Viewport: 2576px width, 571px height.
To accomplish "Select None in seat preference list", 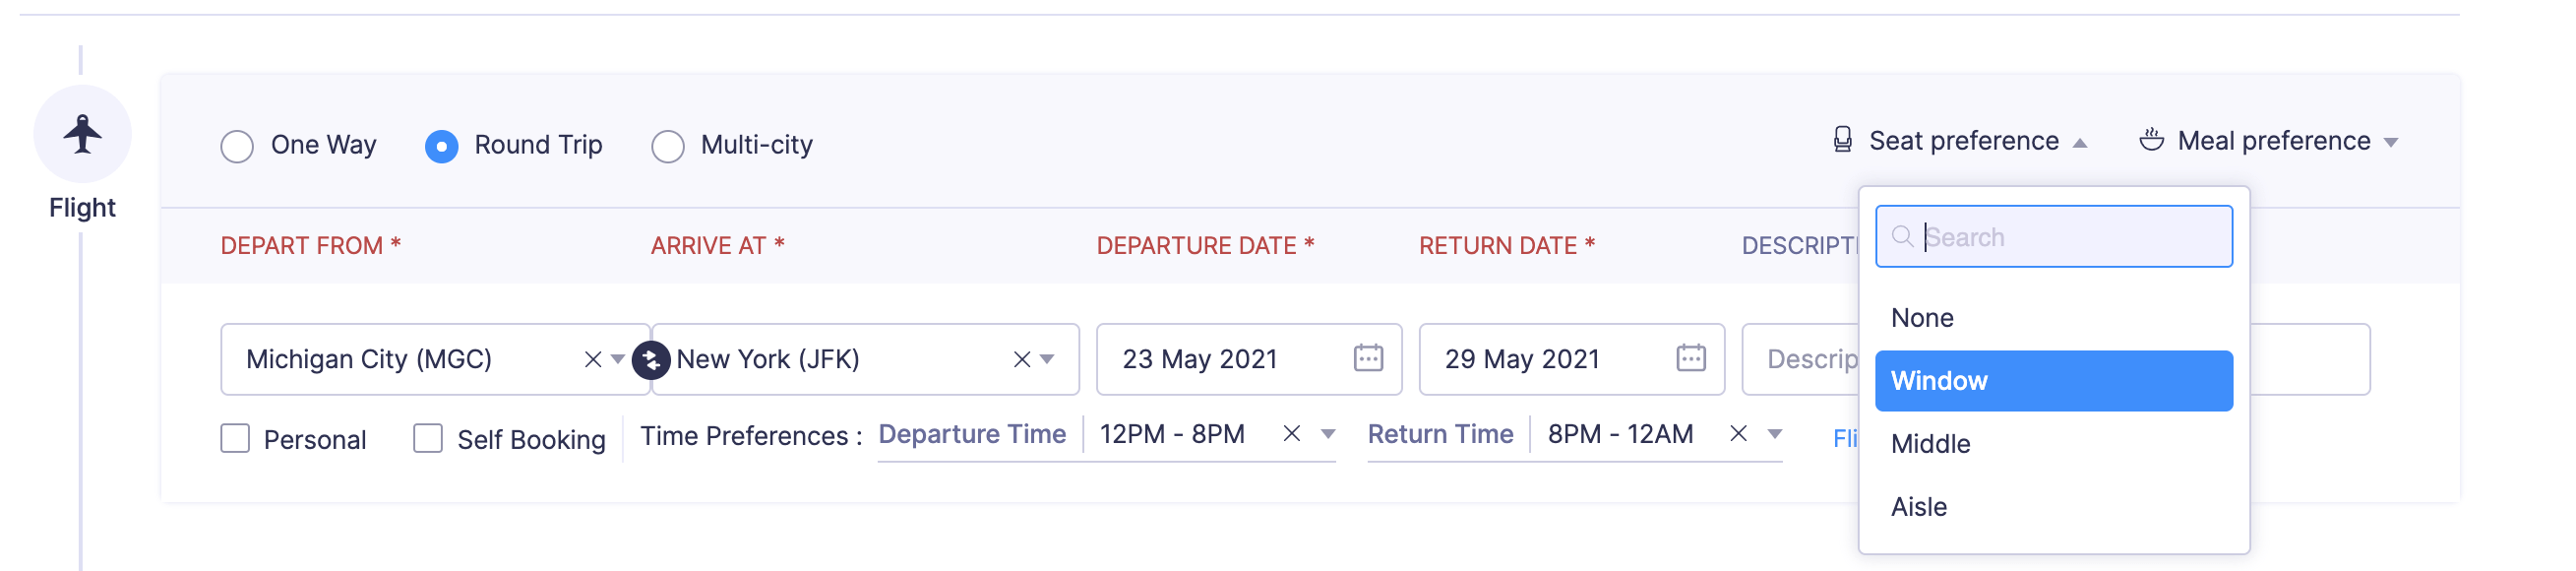I will click(1921, 318).
